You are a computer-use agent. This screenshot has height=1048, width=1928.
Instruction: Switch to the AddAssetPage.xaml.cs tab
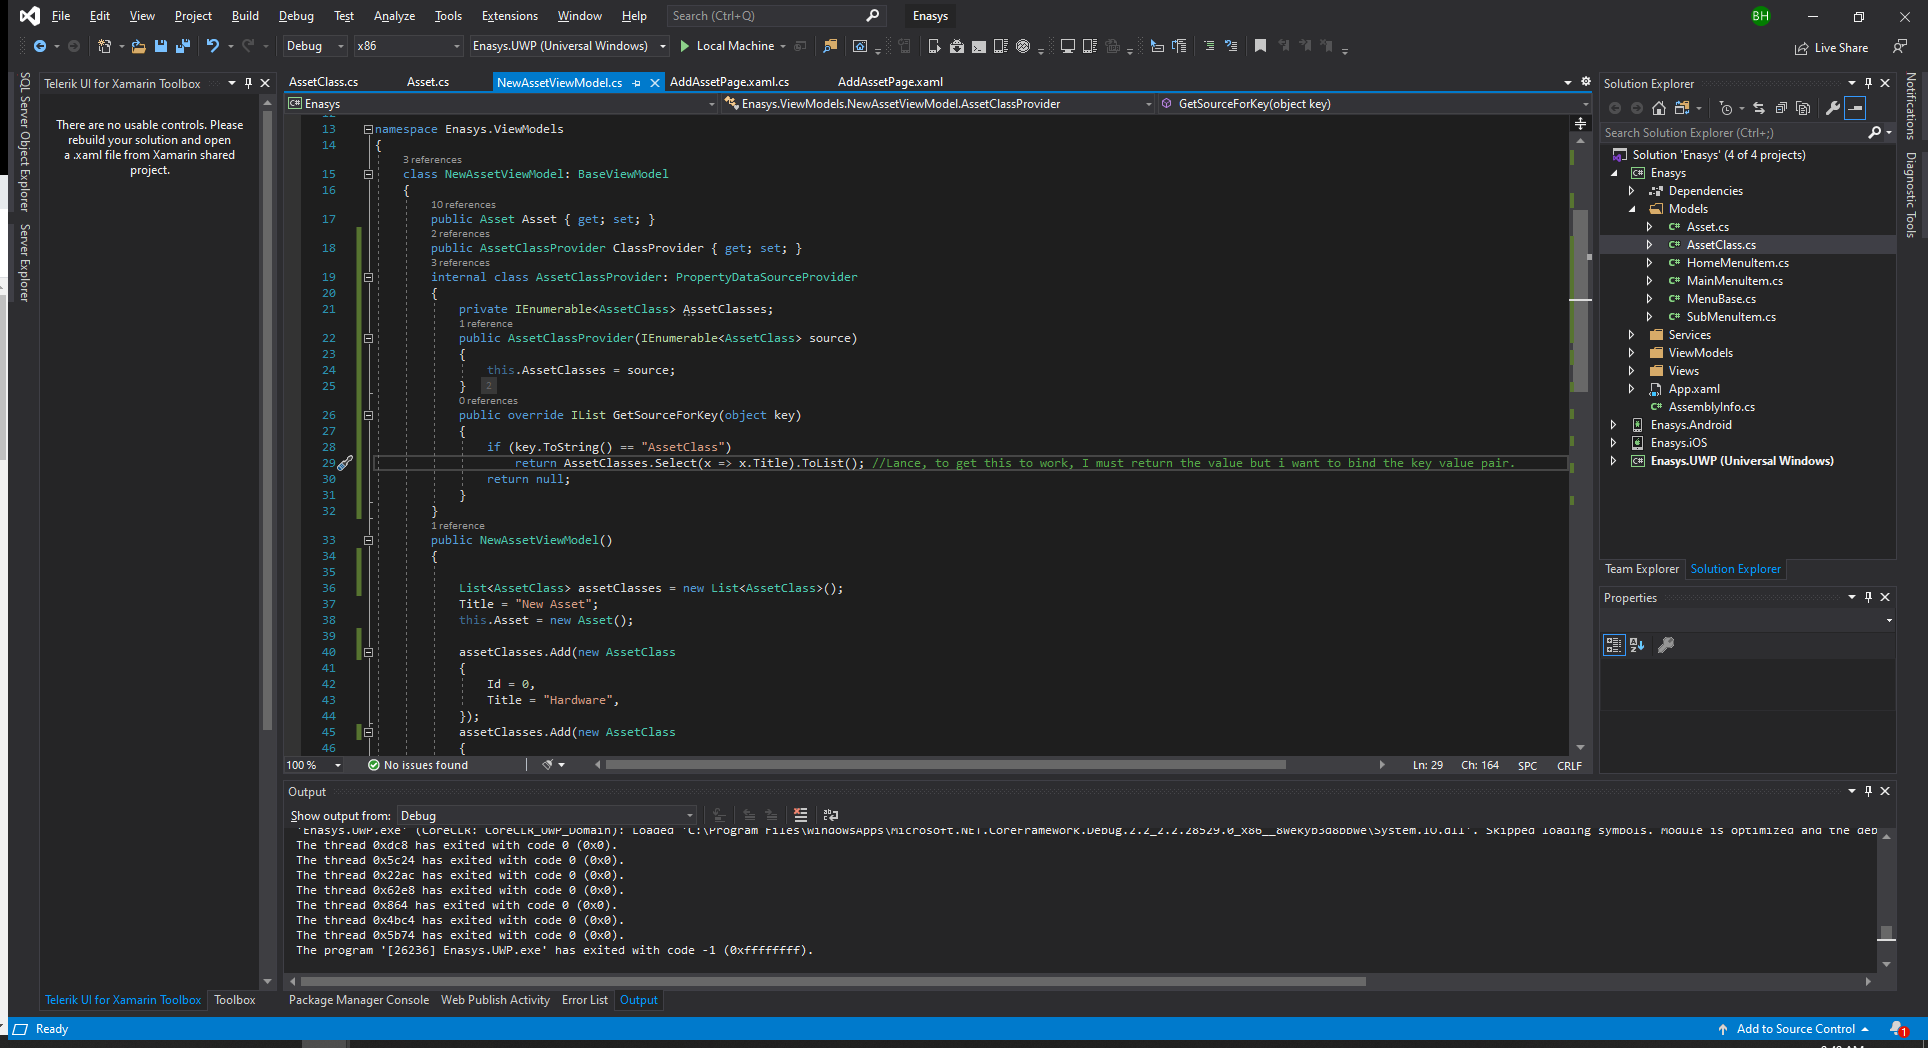(729, 82)
